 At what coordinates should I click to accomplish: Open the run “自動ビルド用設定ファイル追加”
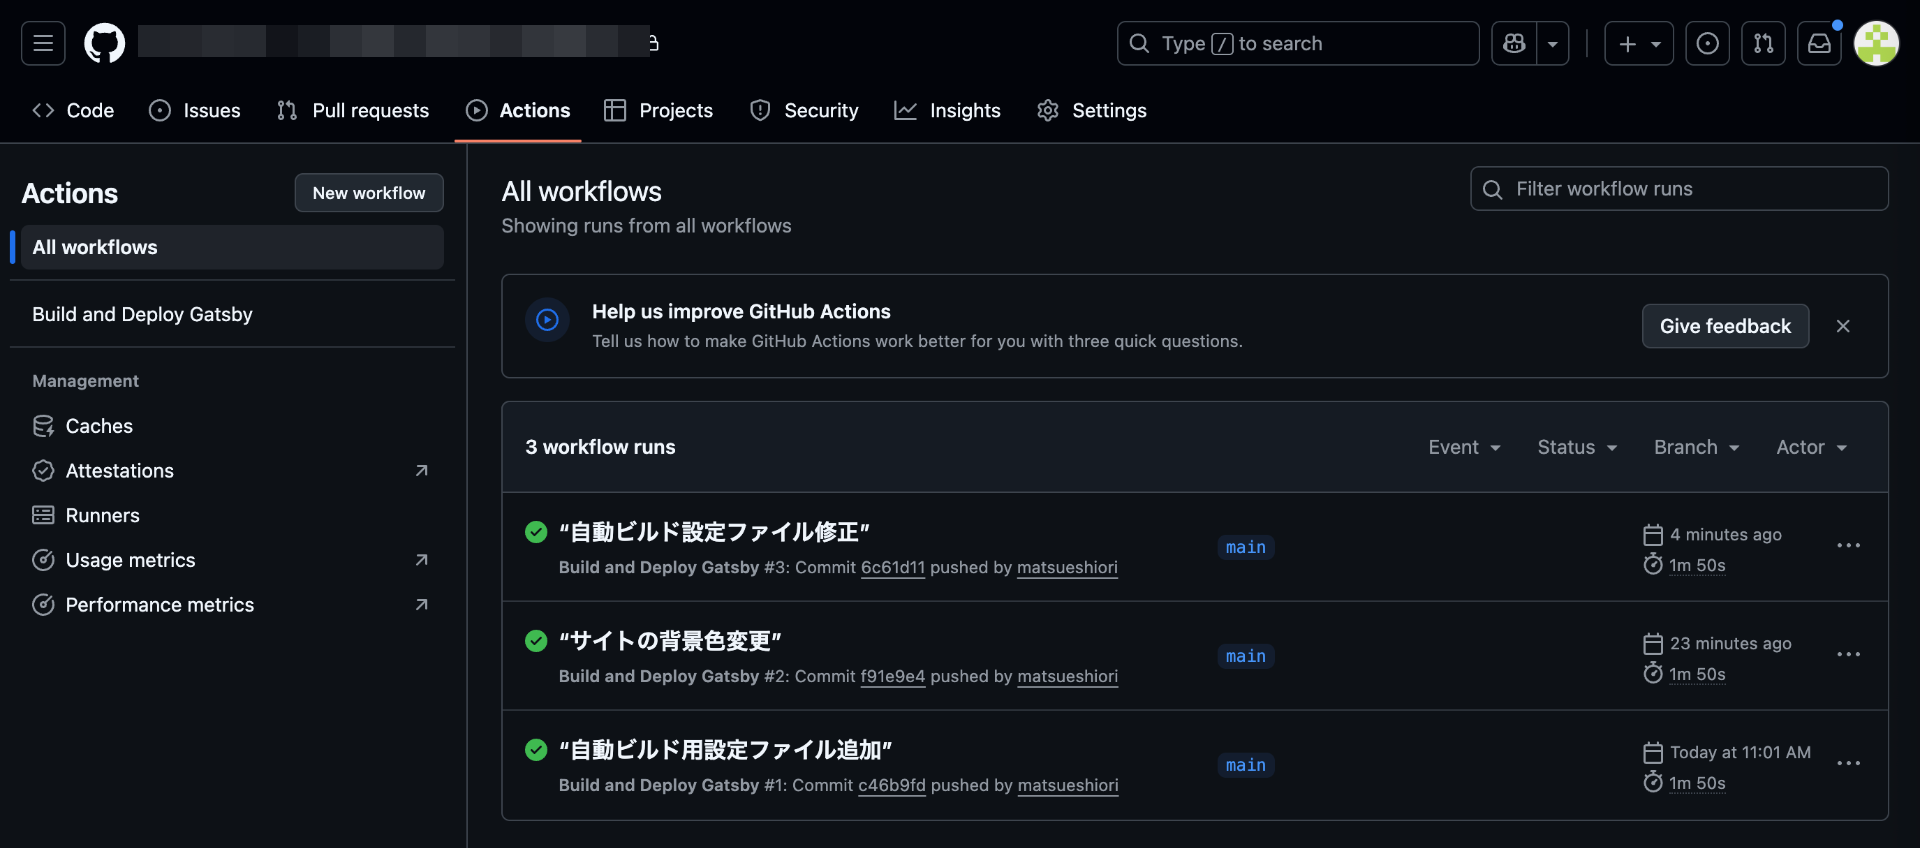(725, 750)
